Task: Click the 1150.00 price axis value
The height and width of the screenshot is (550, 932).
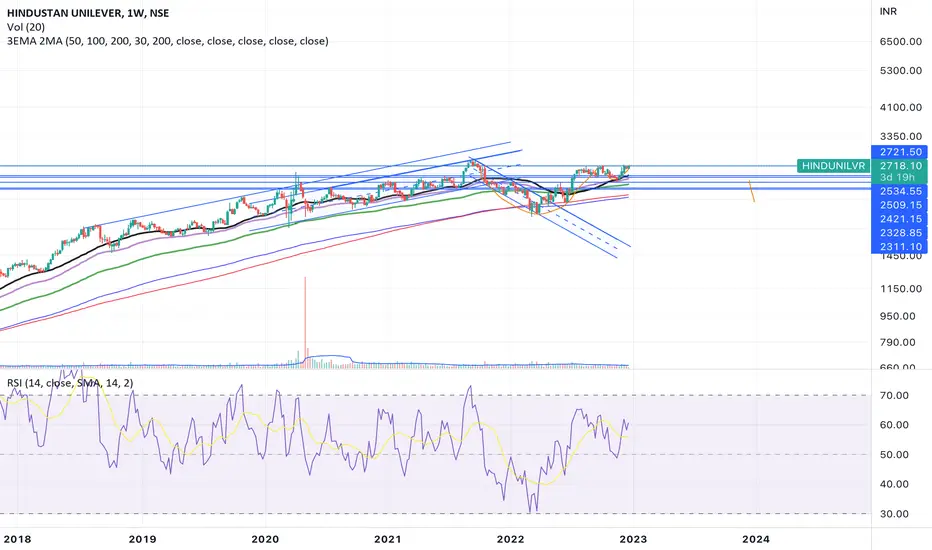Action: pyautogui.click(x=900, y=289)
